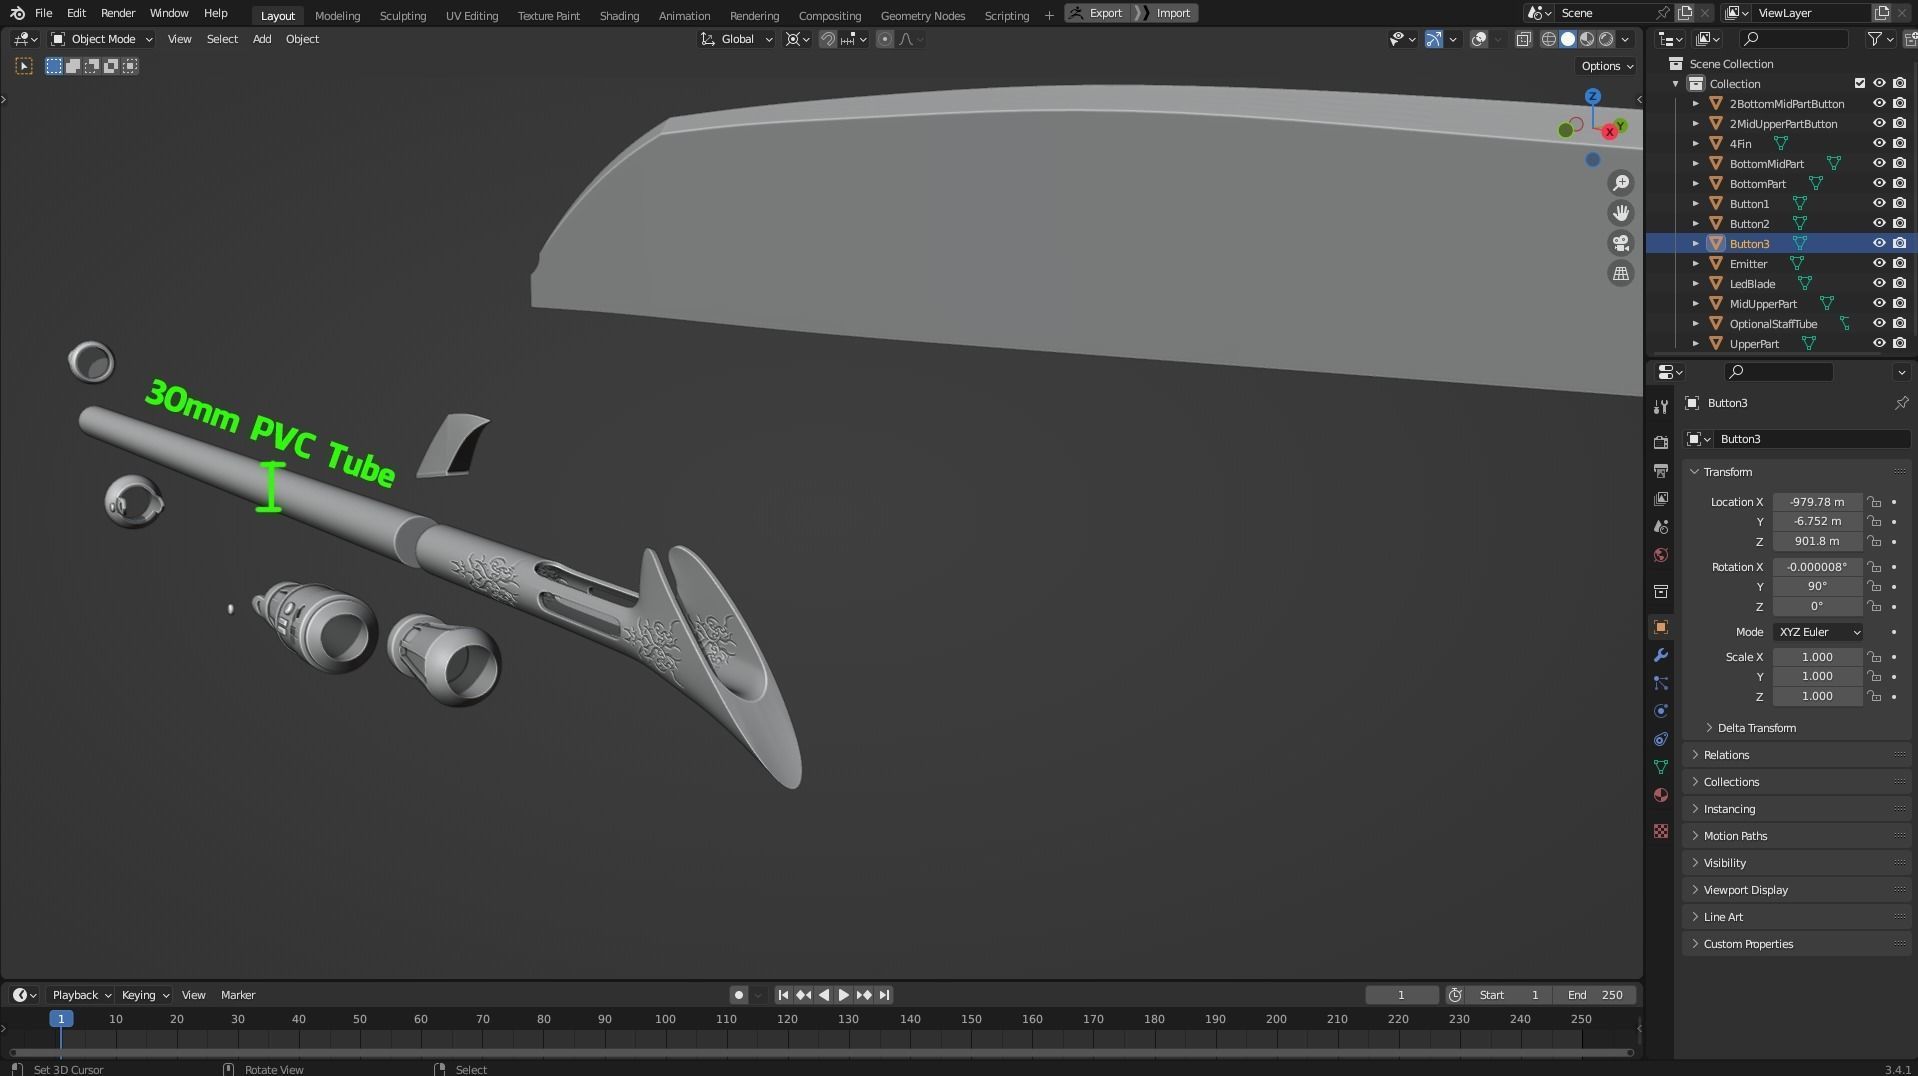
Task: Switch to the Modeling workspace tab
Action: pyautogui.click(x=337, y=15)
